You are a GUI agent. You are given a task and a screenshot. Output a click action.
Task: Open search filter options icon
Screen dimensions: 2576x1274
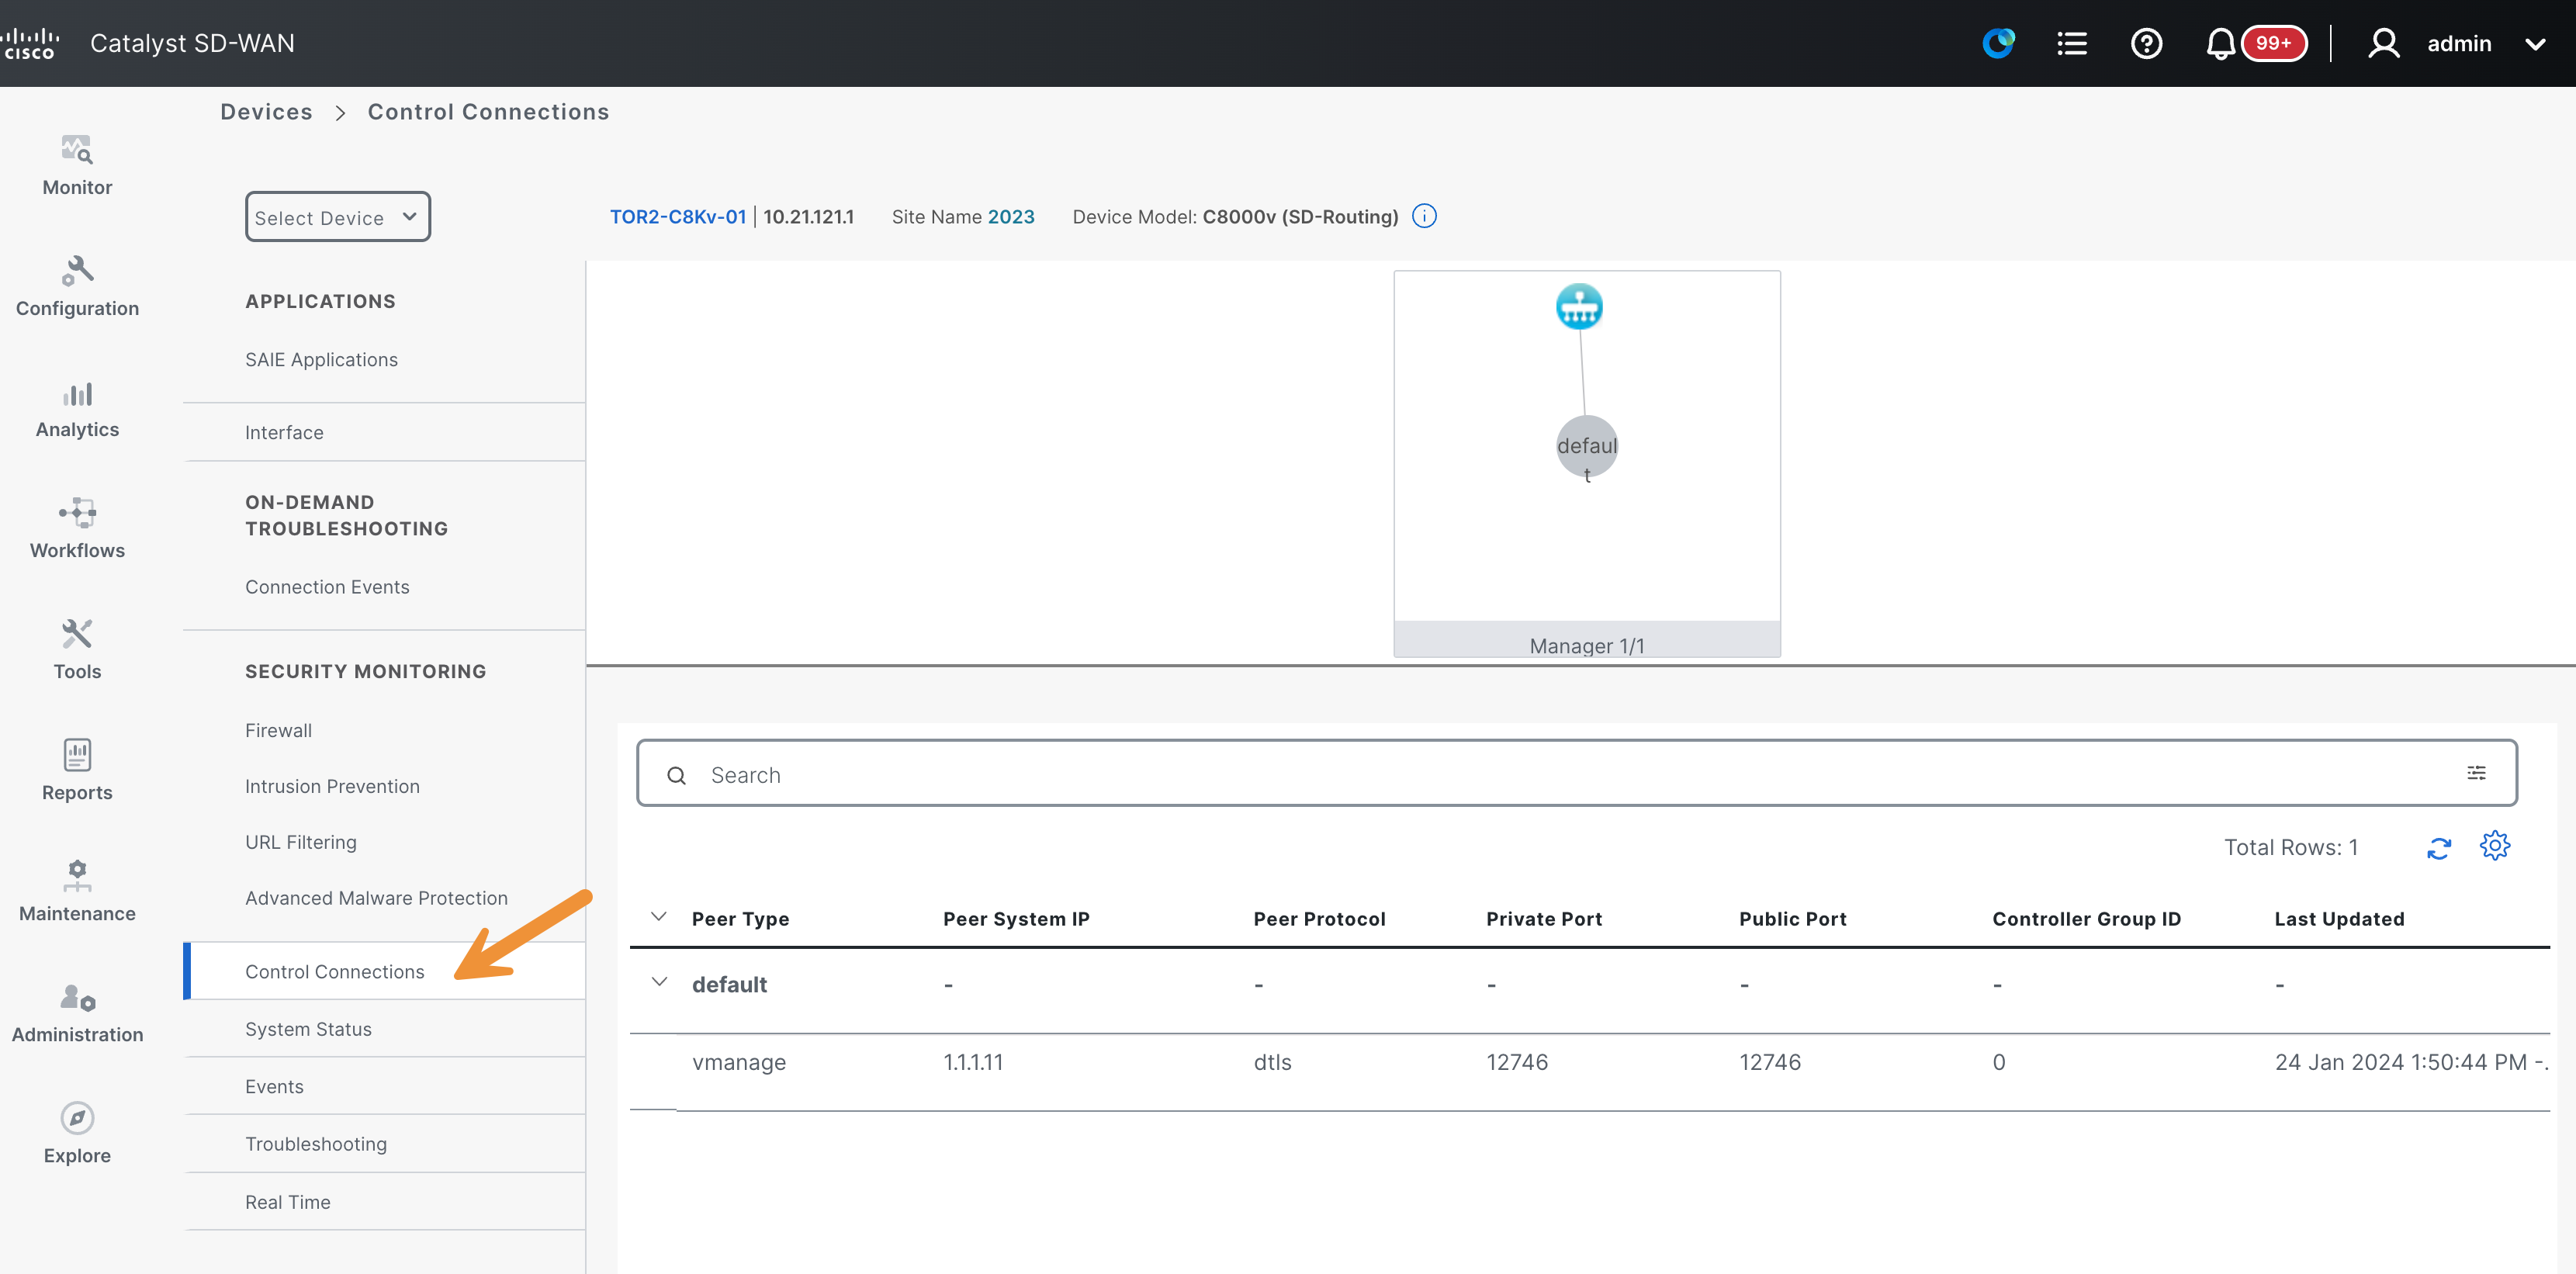[x=2476, y=773]
